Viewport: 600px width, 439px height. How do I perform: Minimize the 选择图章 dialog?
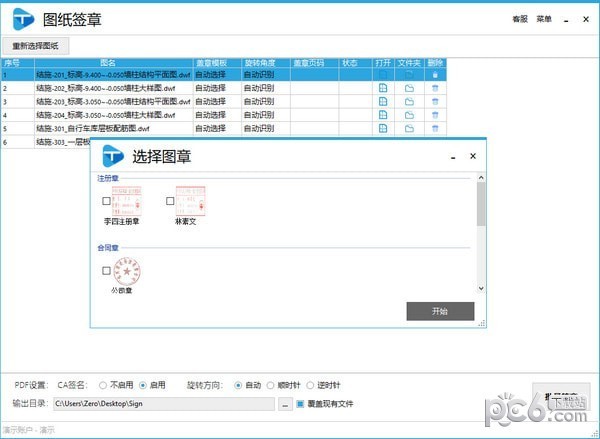pyautogui.click(x=453, y=157)
